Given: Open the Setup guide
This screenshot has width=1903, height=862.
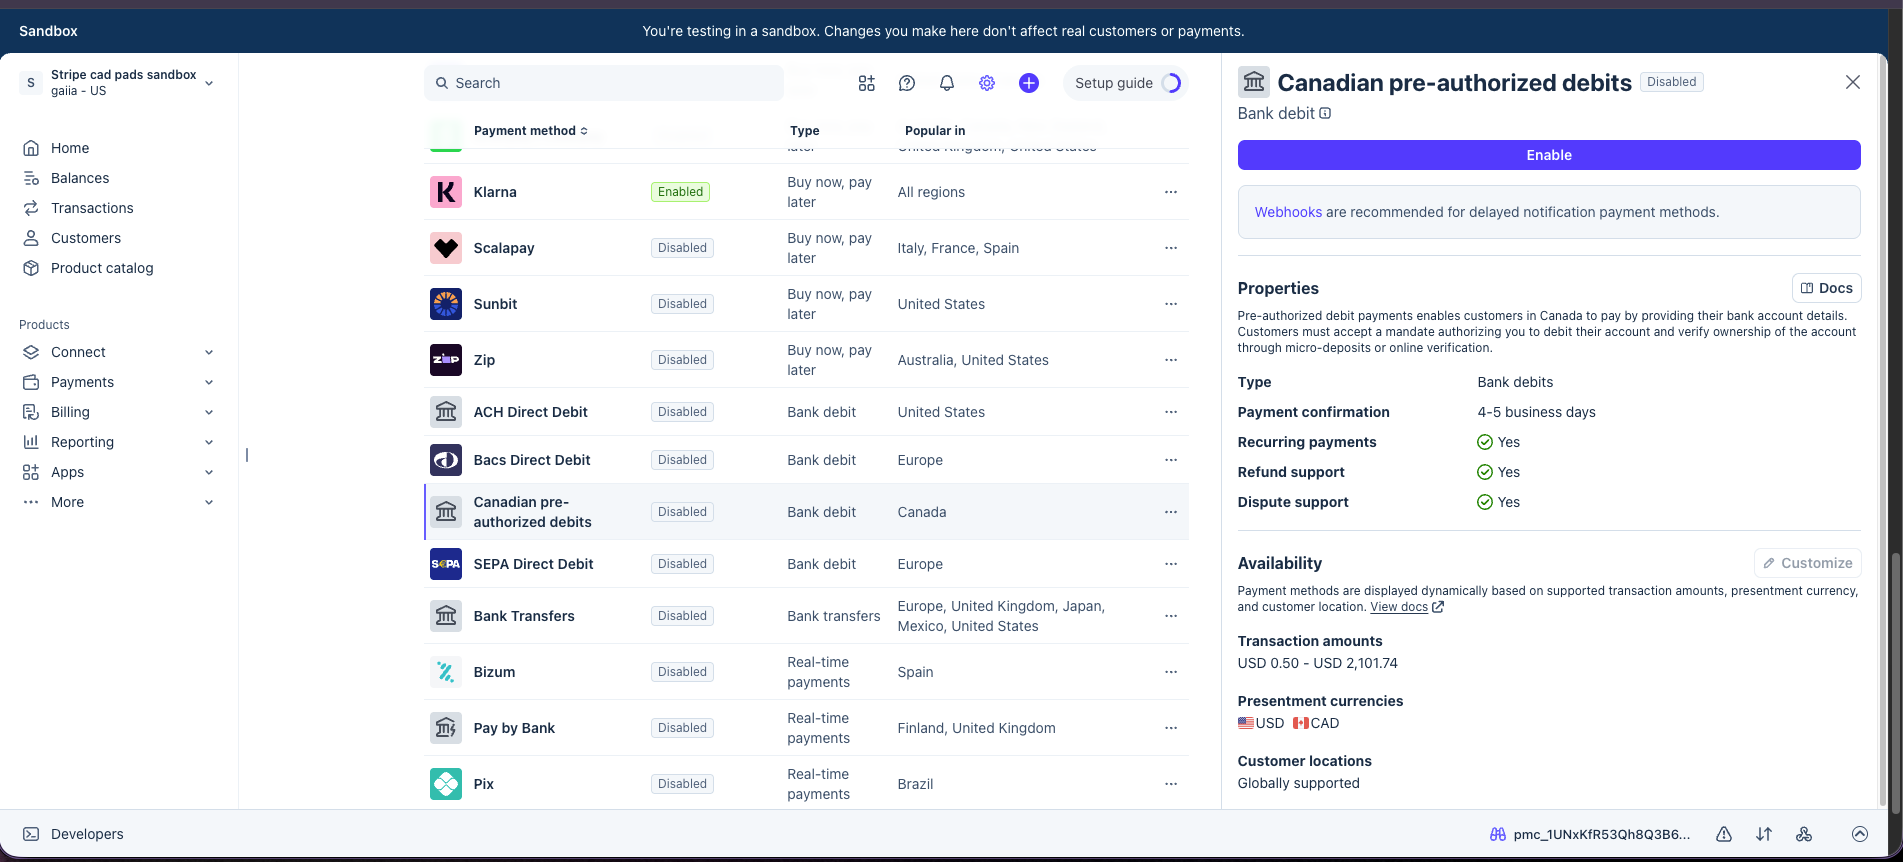Looking at the screenshot, I should tap(1127, 83).
